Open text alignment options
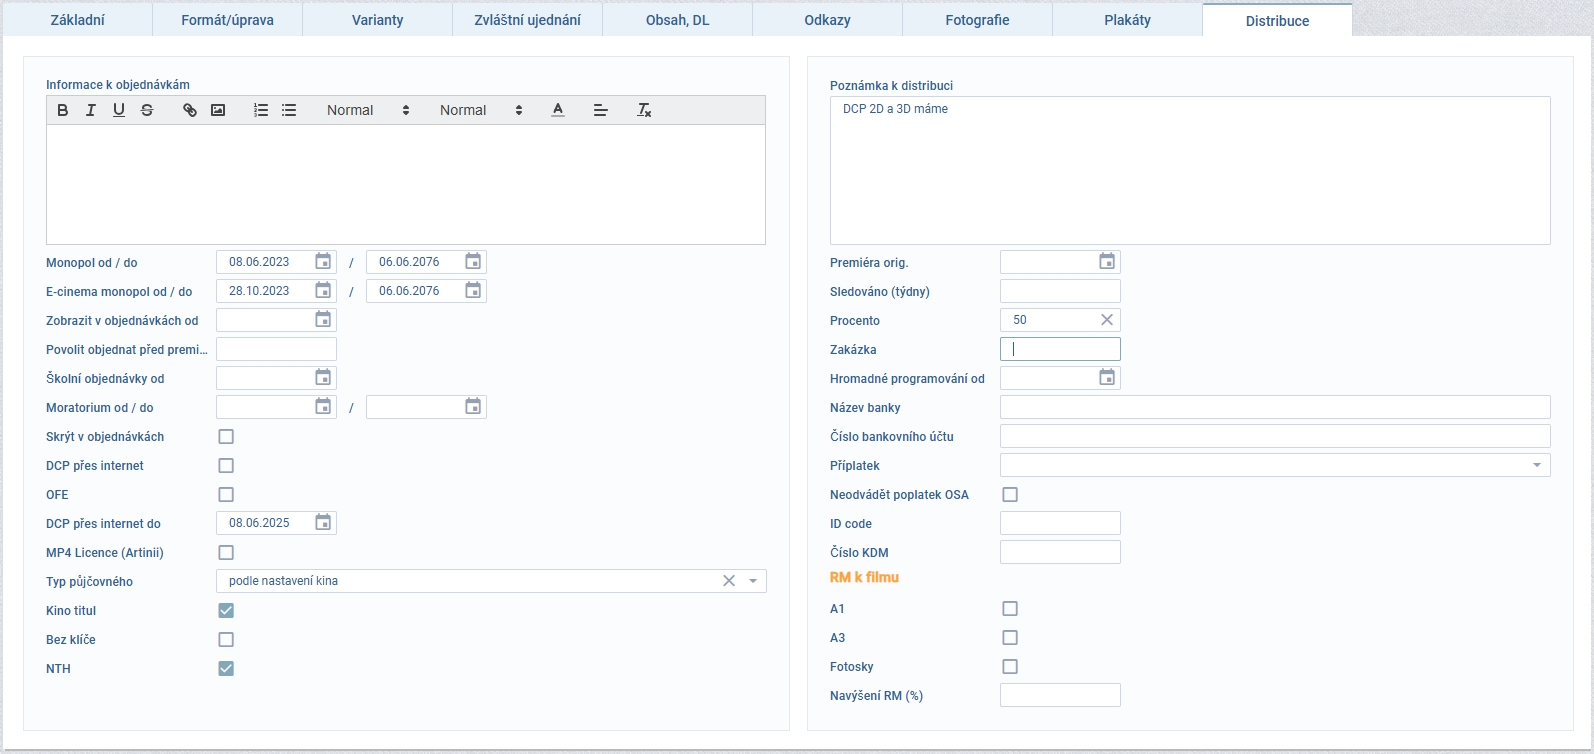 coord(601,110)
